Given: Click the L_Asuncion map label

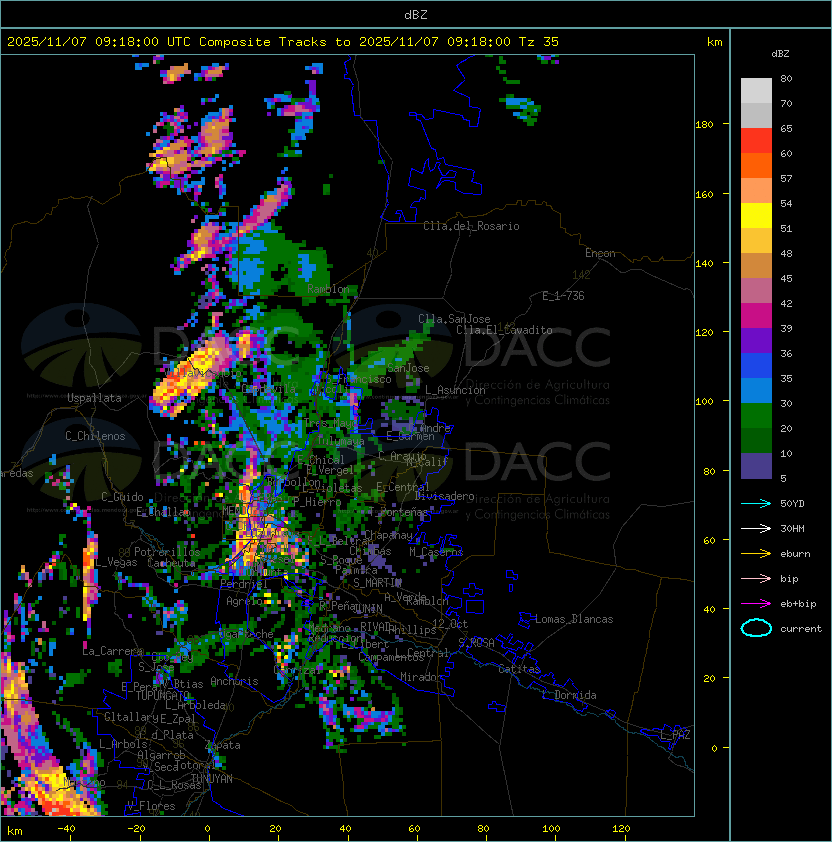Looking at the screenshot, I should click(x=455, y=390).
